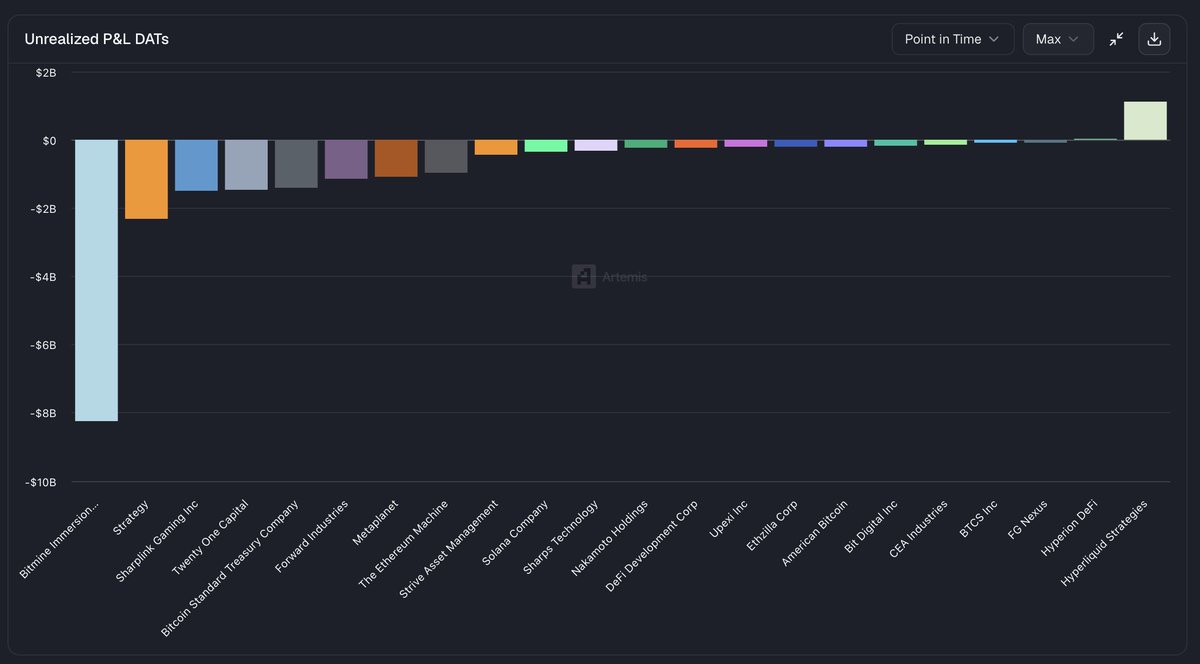This screenshot has width=1200, height=664.
Task: Click the Twenty One Capital axis label
Action: pyautogui.click(x=210, y=536)
